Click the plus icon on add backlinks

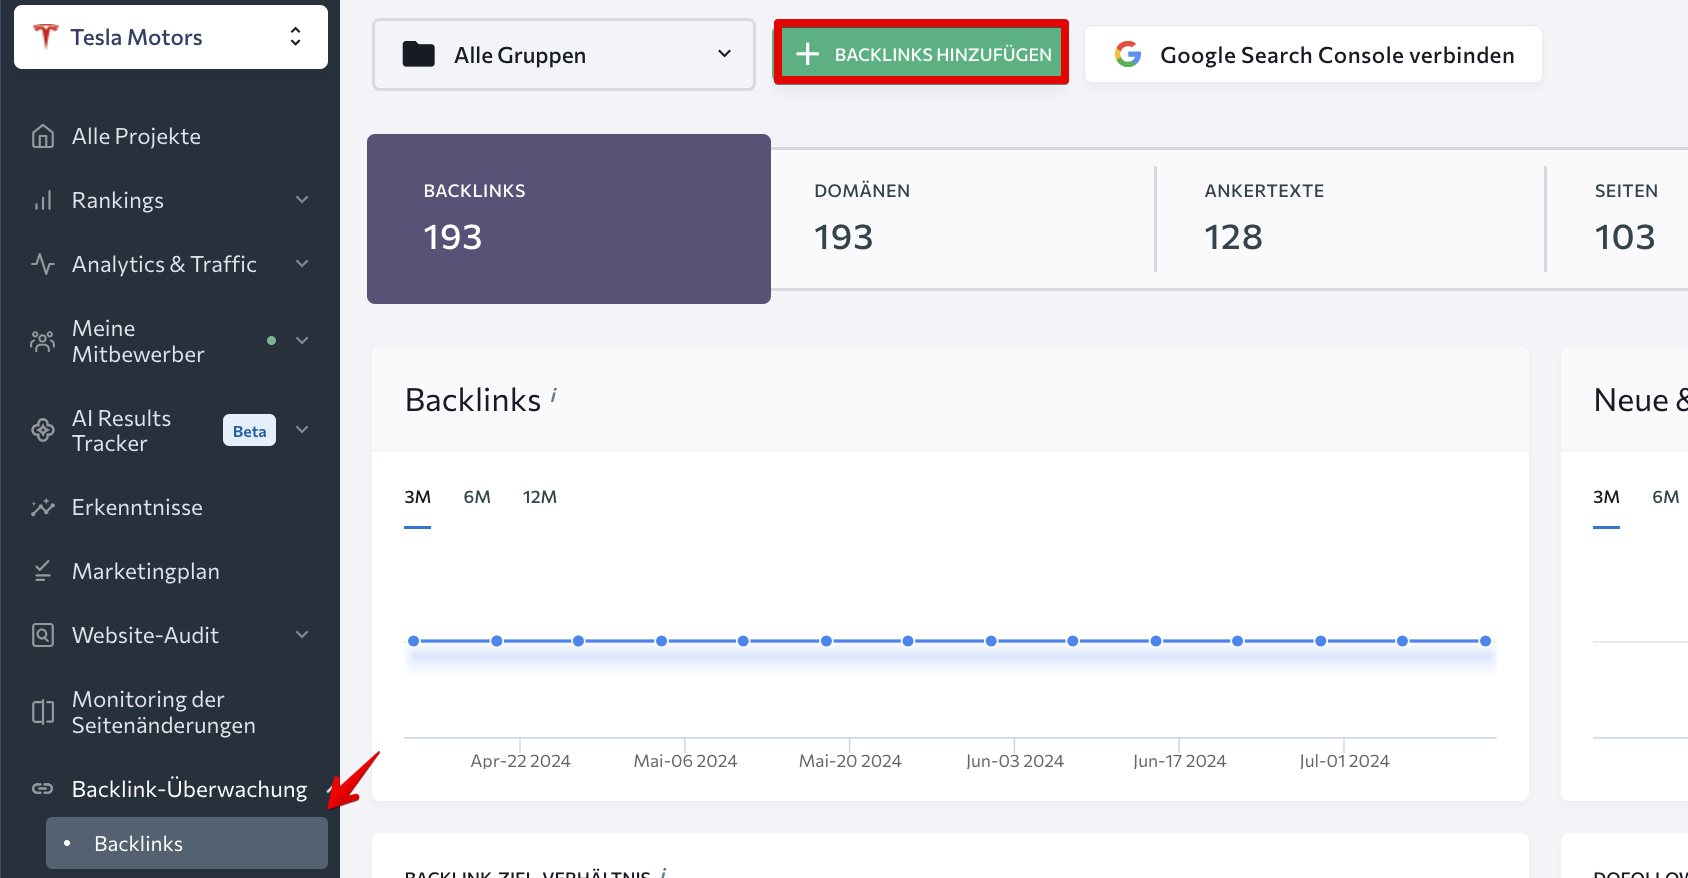tap(808, 54)
